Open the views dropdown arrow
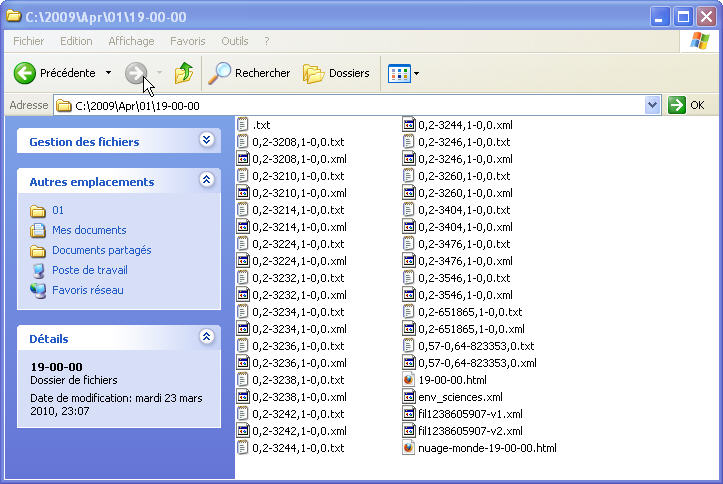This screenshot has height=484, width=723. point(416,73)
